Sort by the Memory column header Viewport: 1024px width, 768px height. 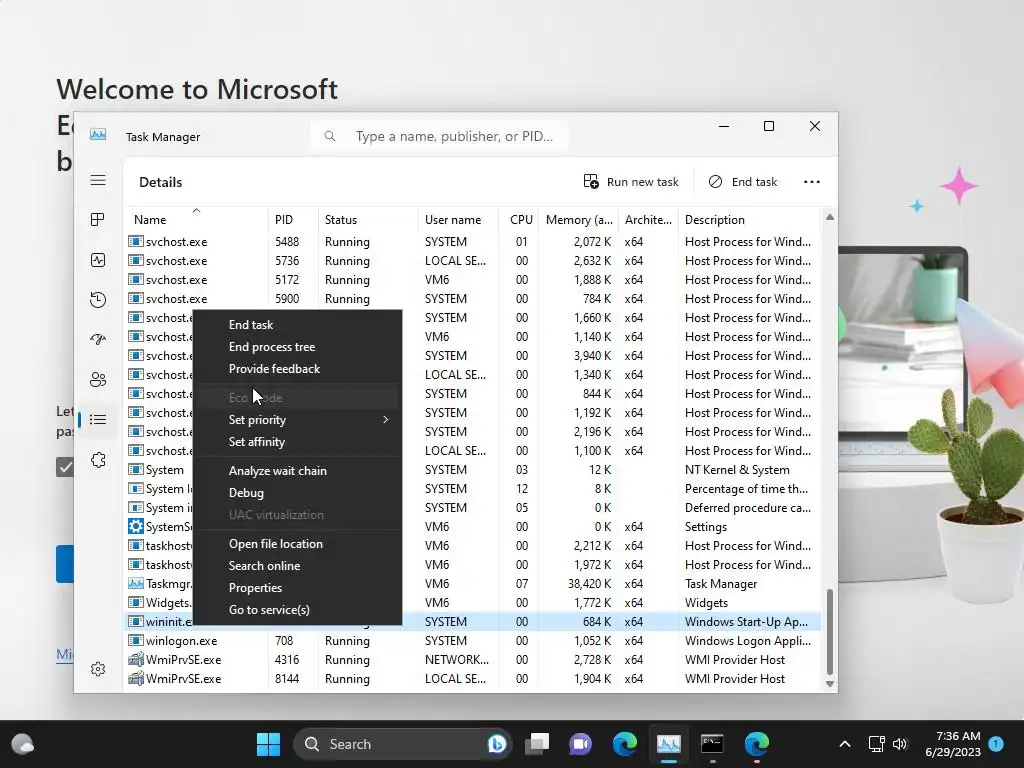579,219
